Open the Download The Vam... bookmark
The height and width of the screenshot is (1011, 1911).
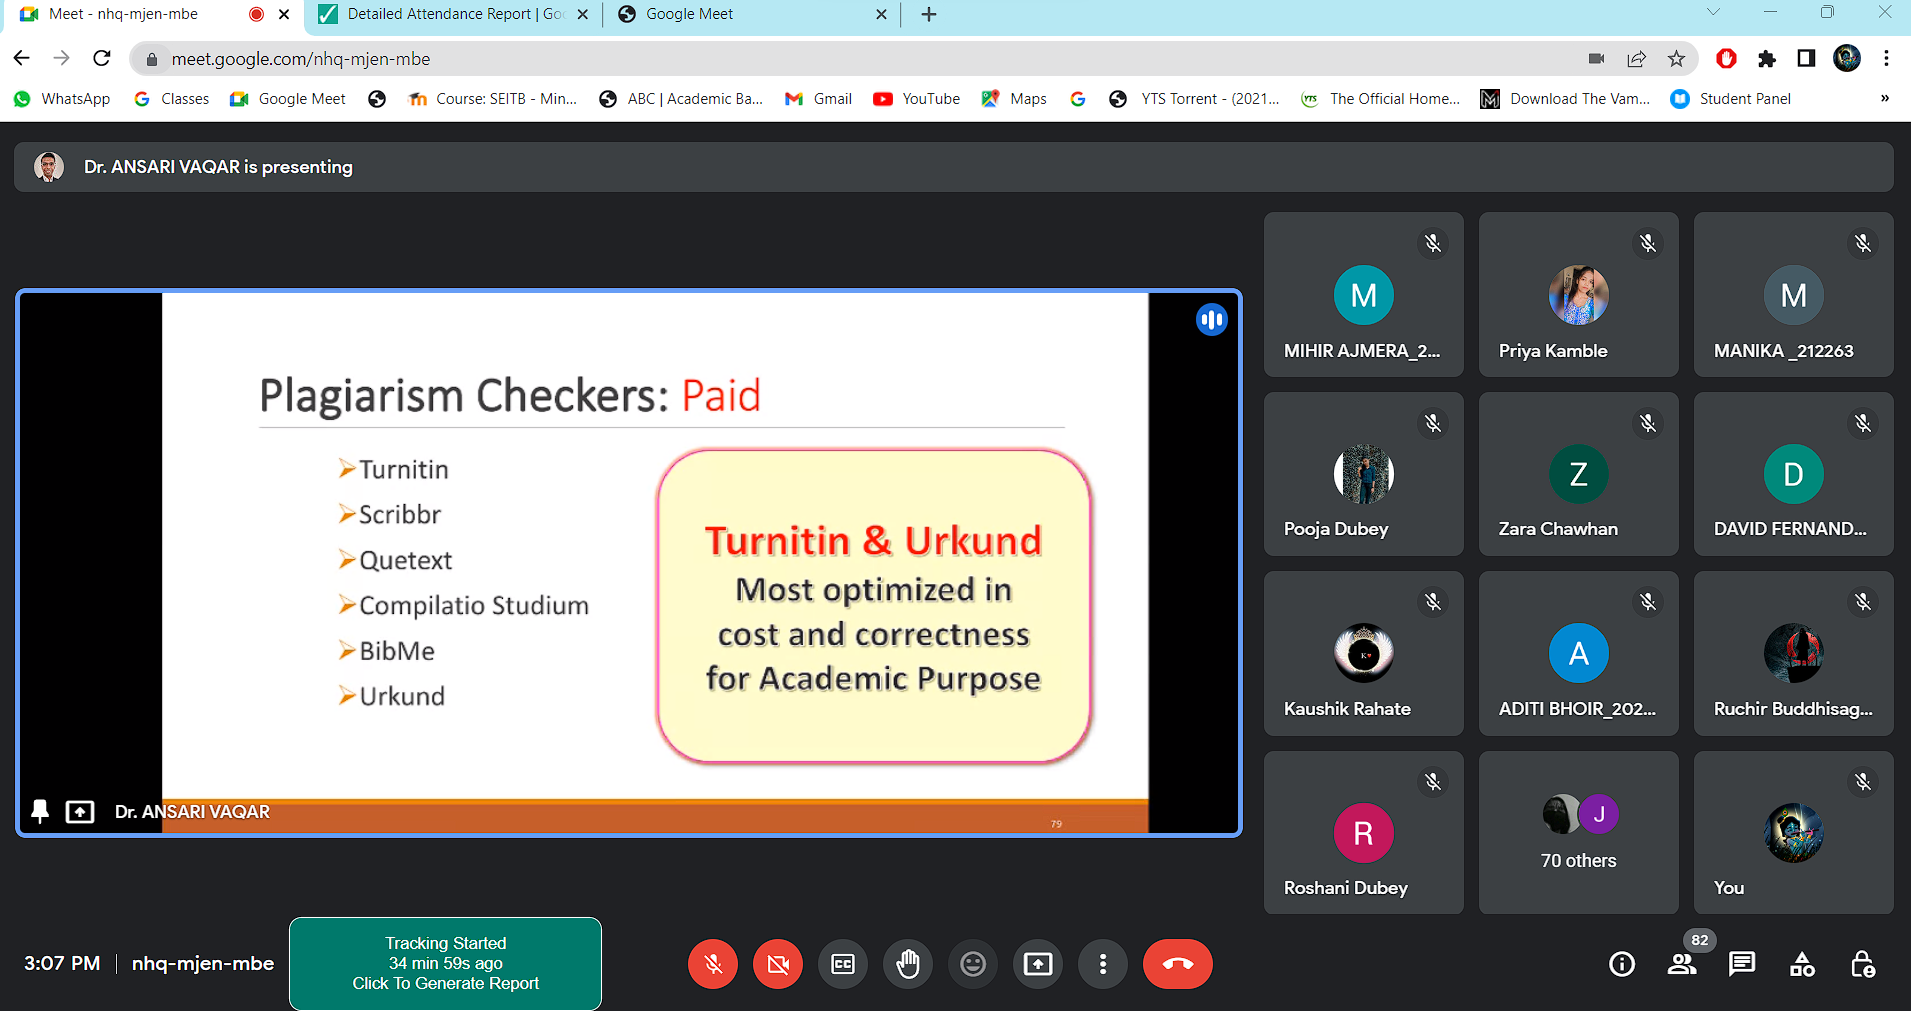1566,99
